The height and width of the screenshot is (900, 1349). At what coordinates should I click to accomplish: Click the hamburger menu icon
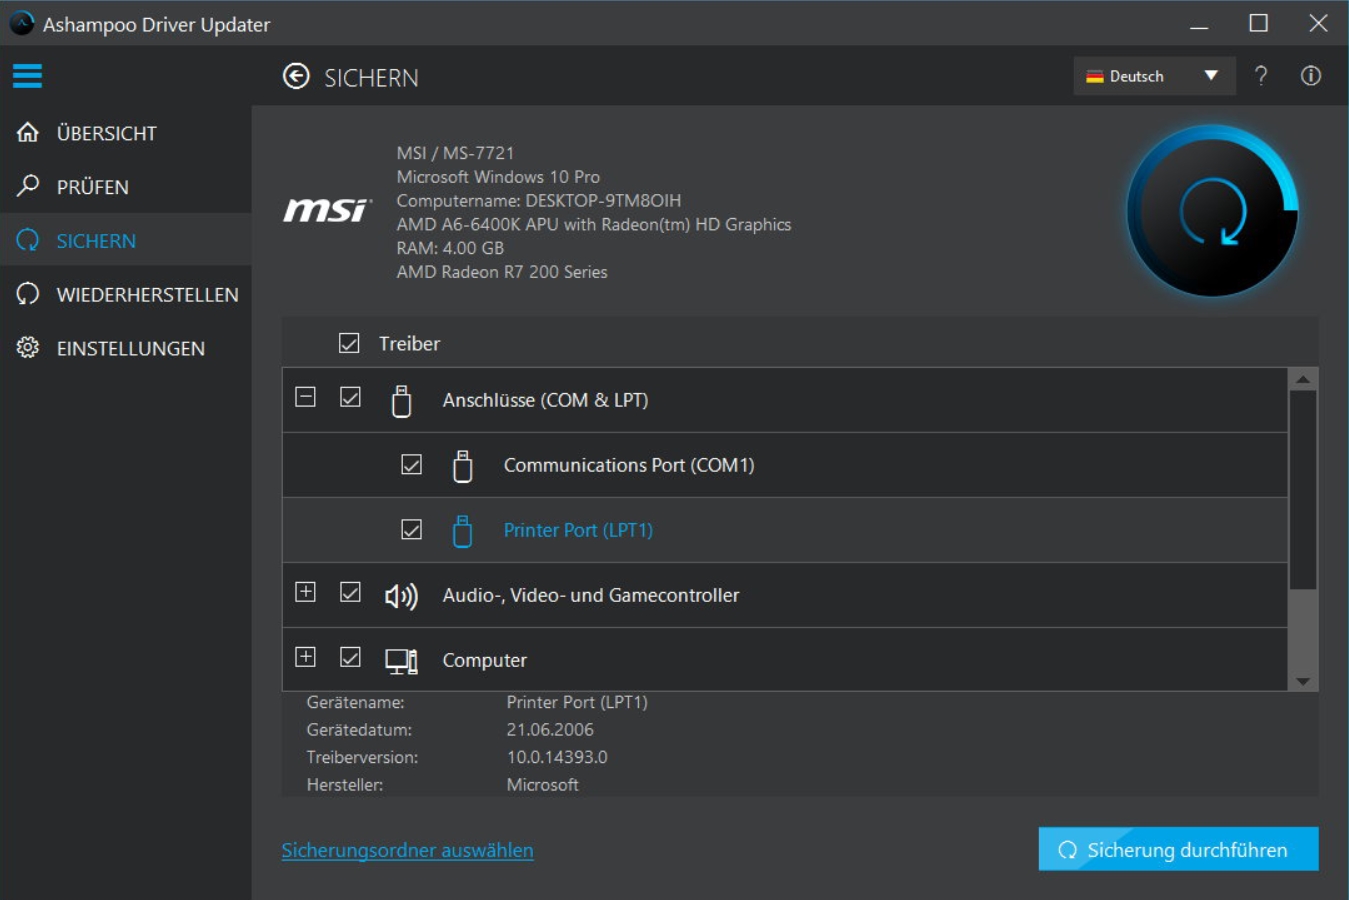click(27, 76)
